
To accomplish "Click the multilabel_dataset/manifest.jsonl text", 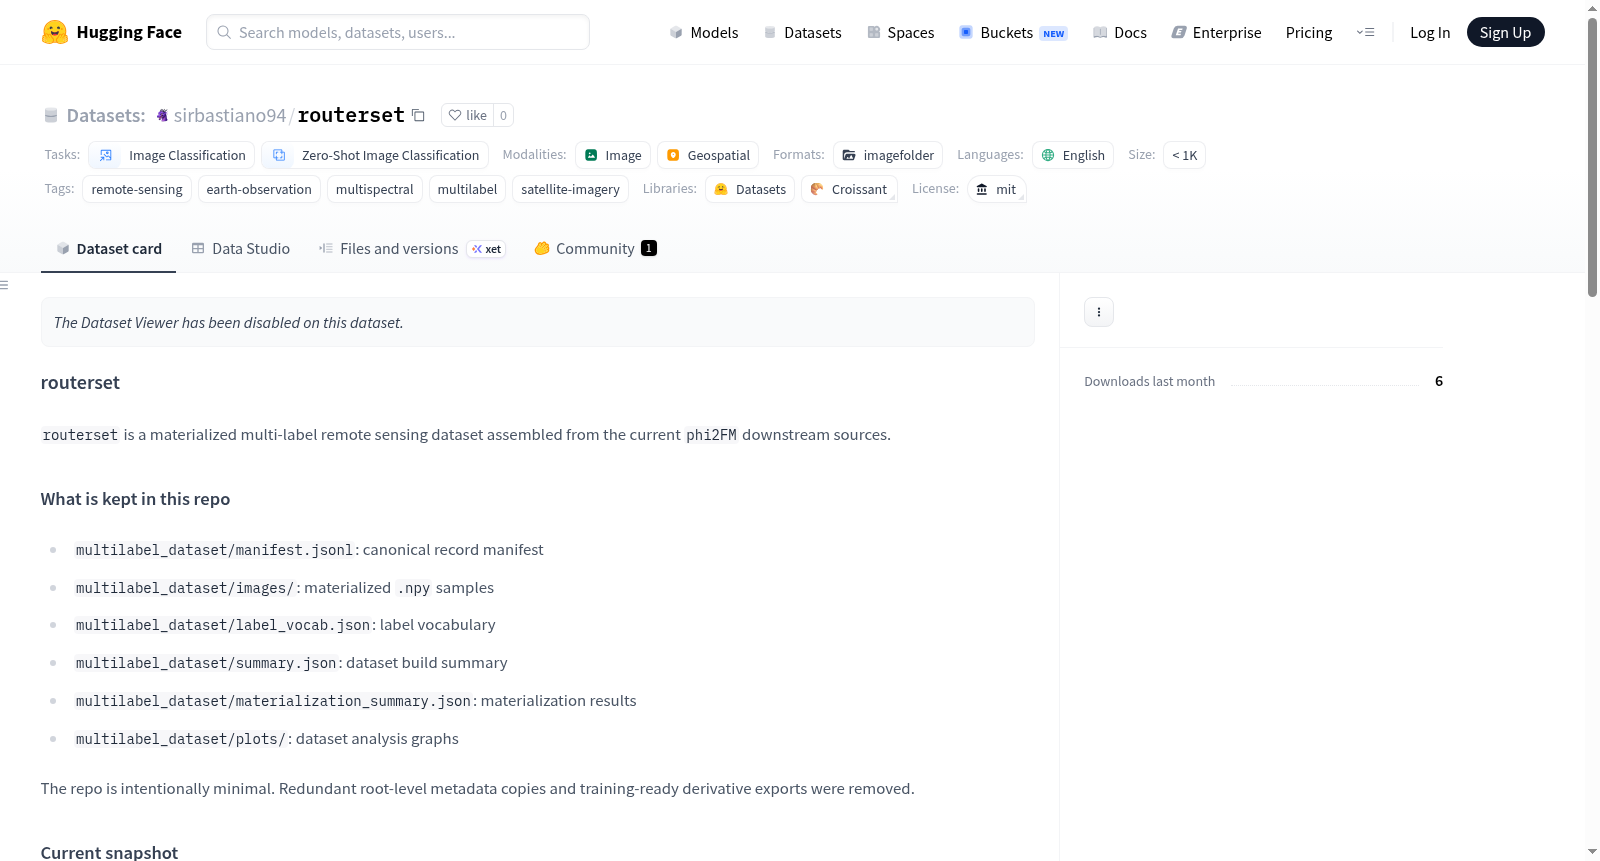I will point(214,550).
